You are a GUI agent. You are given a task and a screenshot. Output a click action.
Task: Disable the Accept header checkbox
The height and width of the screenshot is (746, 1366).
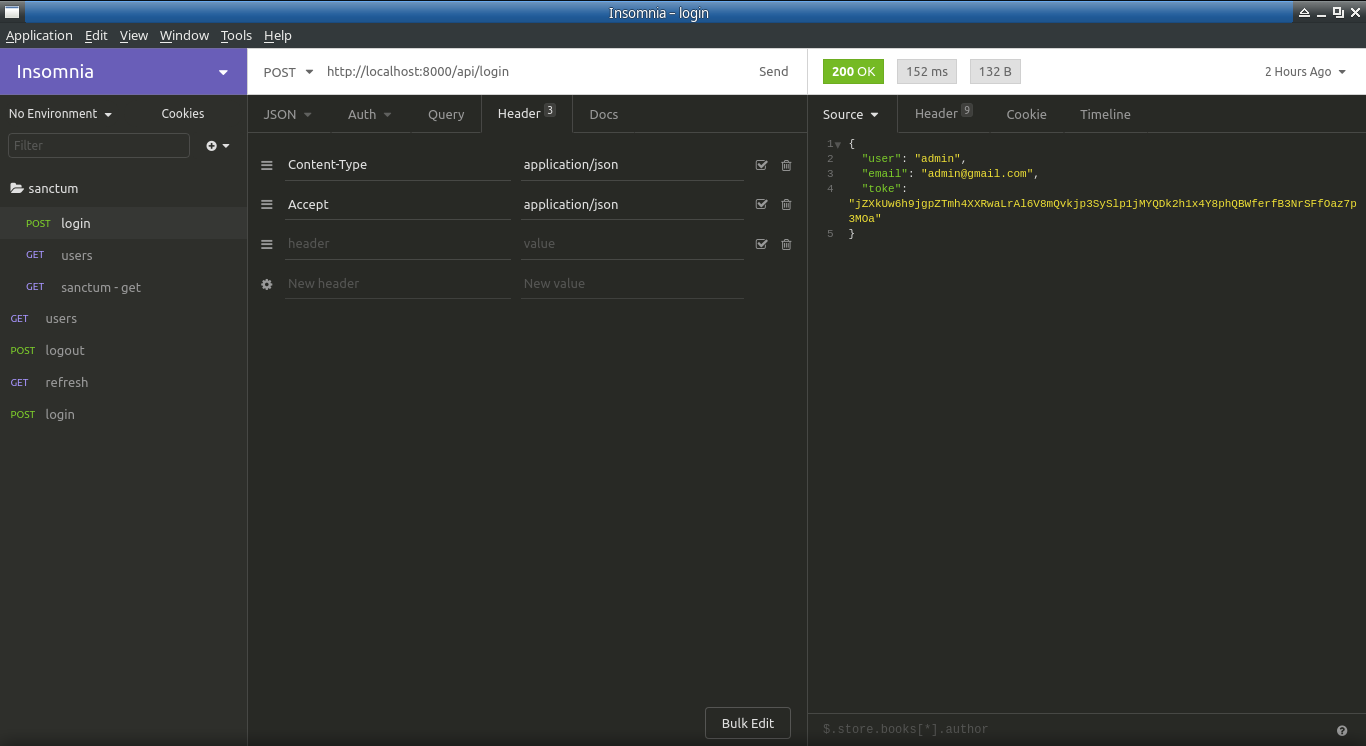click(762, 205)
